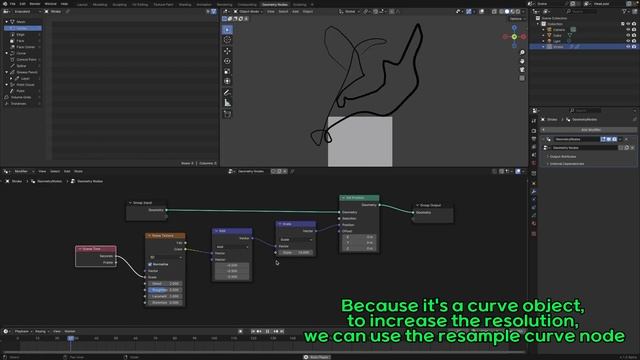This screenshot has width=640, height=360.
Task: Open the Output properties tab icon
Action: pyautogui.click(x=533, y=139)
